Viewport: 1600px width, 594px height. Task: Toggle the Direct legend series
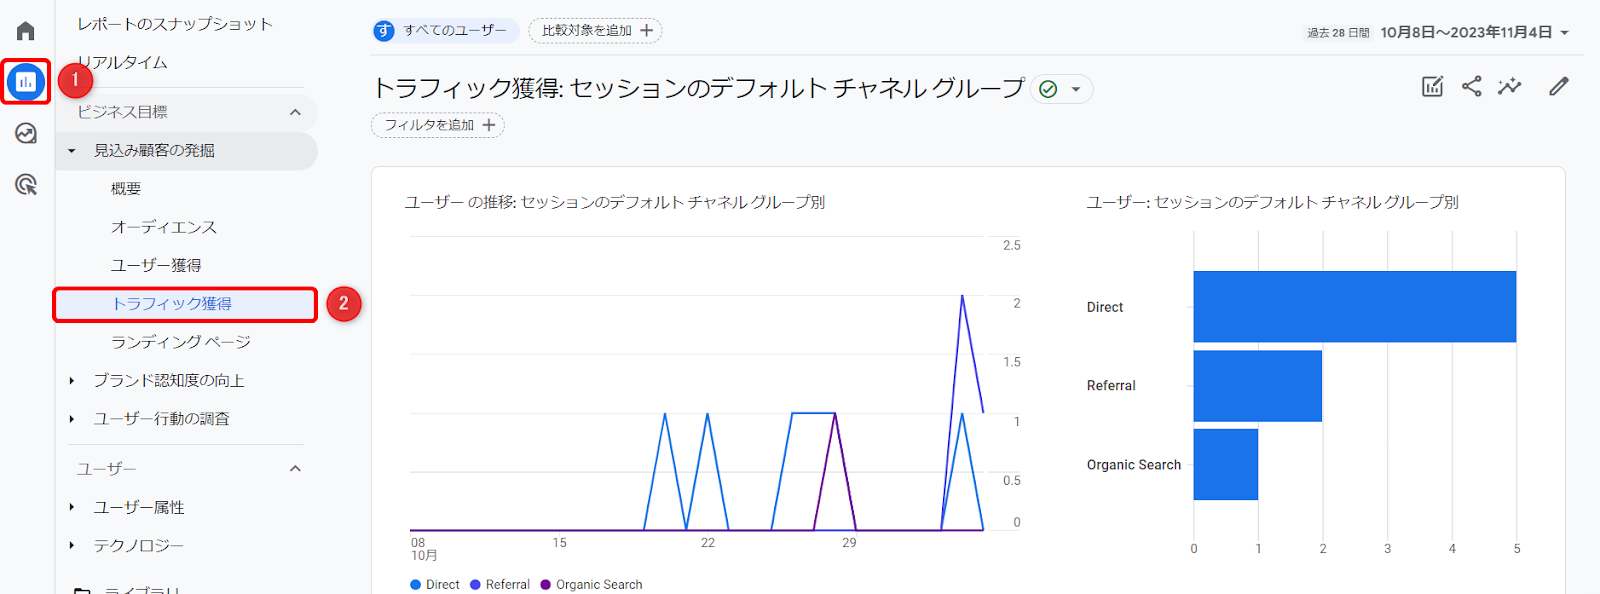point(435,584)
